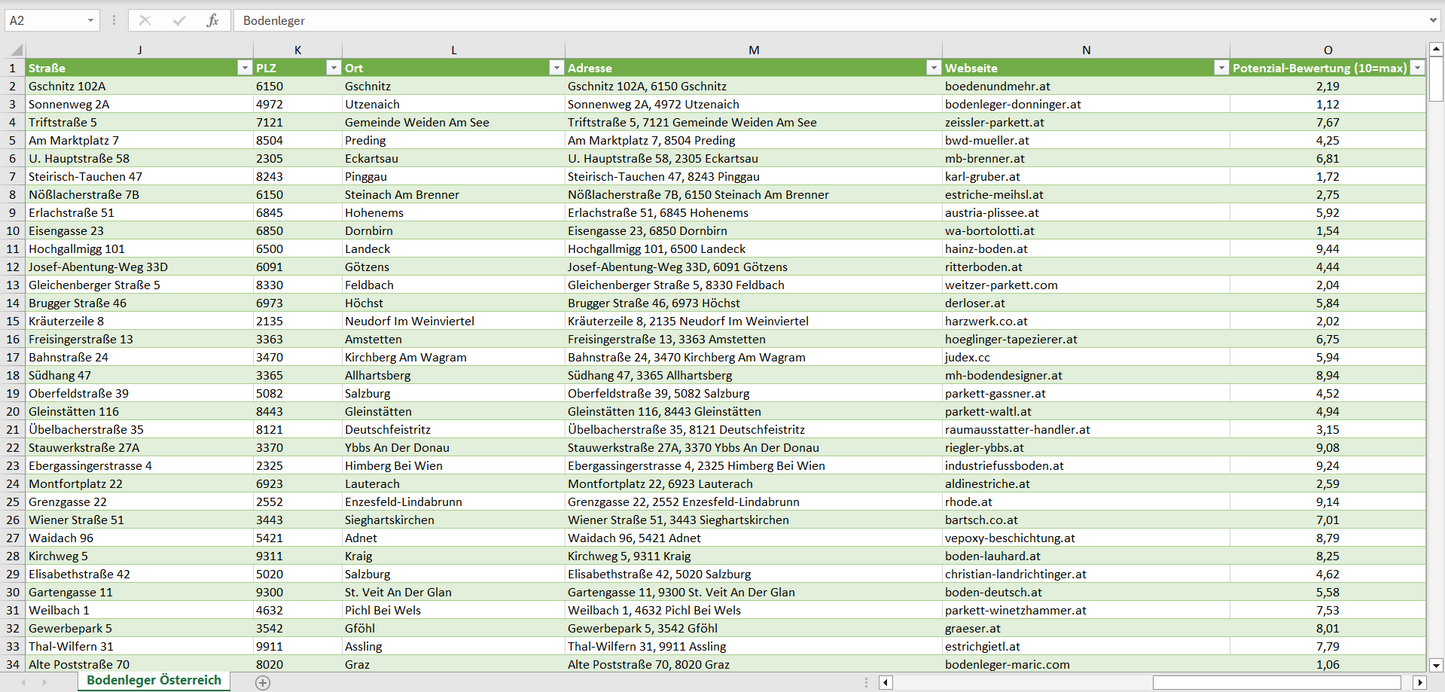This screenshot has width=1445, height=692.
Task: Expand the formula bar with chevron
Action: pyautogui.click(x=1434, y=20)
